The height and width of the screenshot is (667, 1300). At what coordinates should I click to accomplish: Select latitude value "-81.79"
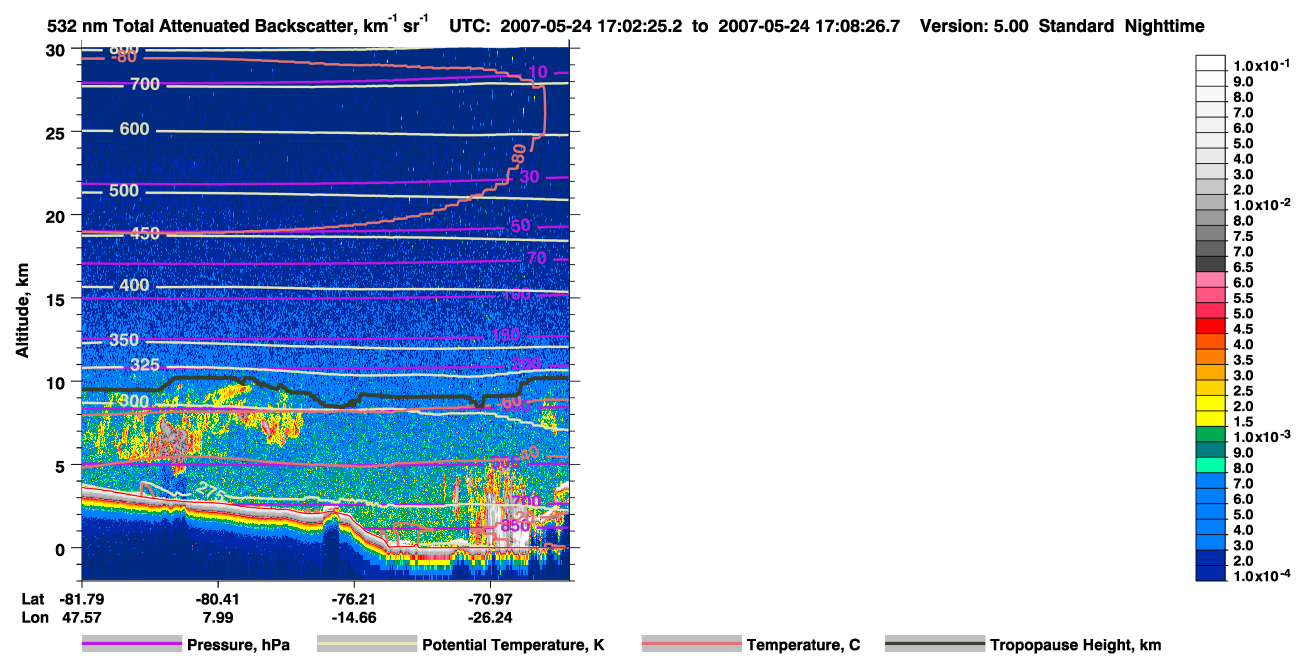tap(81, 598)
